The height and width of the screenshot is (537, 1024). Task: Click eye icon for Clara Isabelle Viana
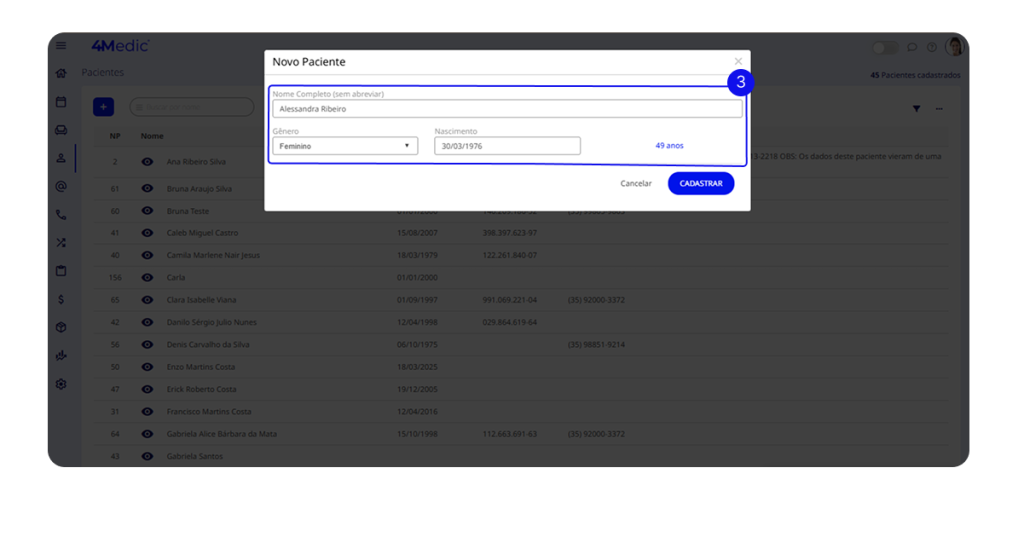[147, 300]
